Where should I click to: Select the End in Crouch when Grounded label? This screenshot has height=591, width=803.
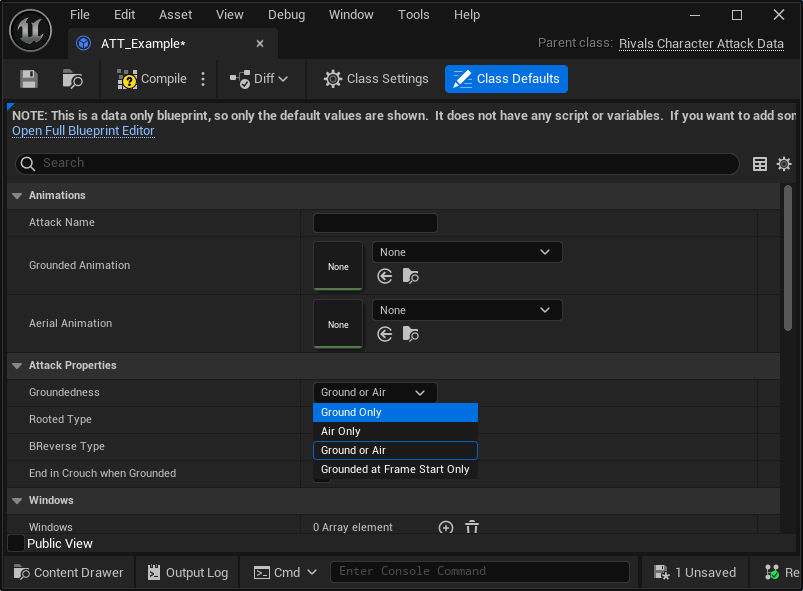point(102,473)
